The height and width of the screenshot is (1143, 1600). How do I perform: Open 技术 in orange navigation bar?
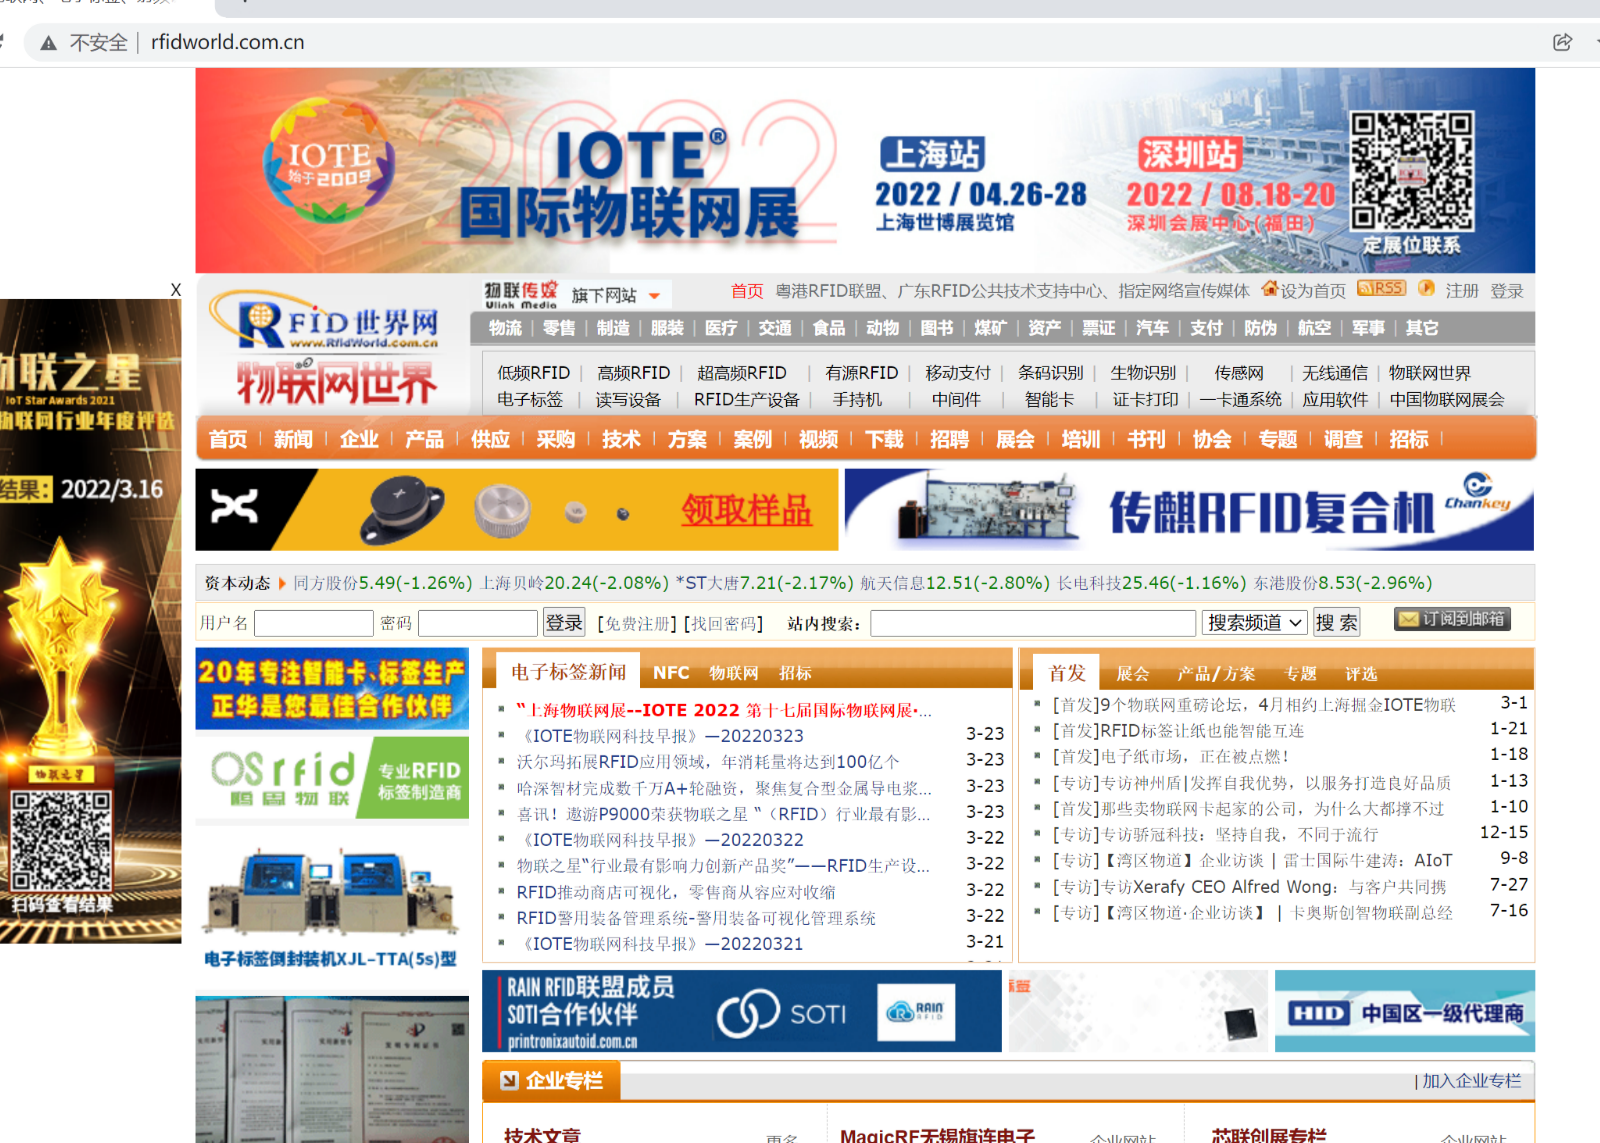coord(621,439)
